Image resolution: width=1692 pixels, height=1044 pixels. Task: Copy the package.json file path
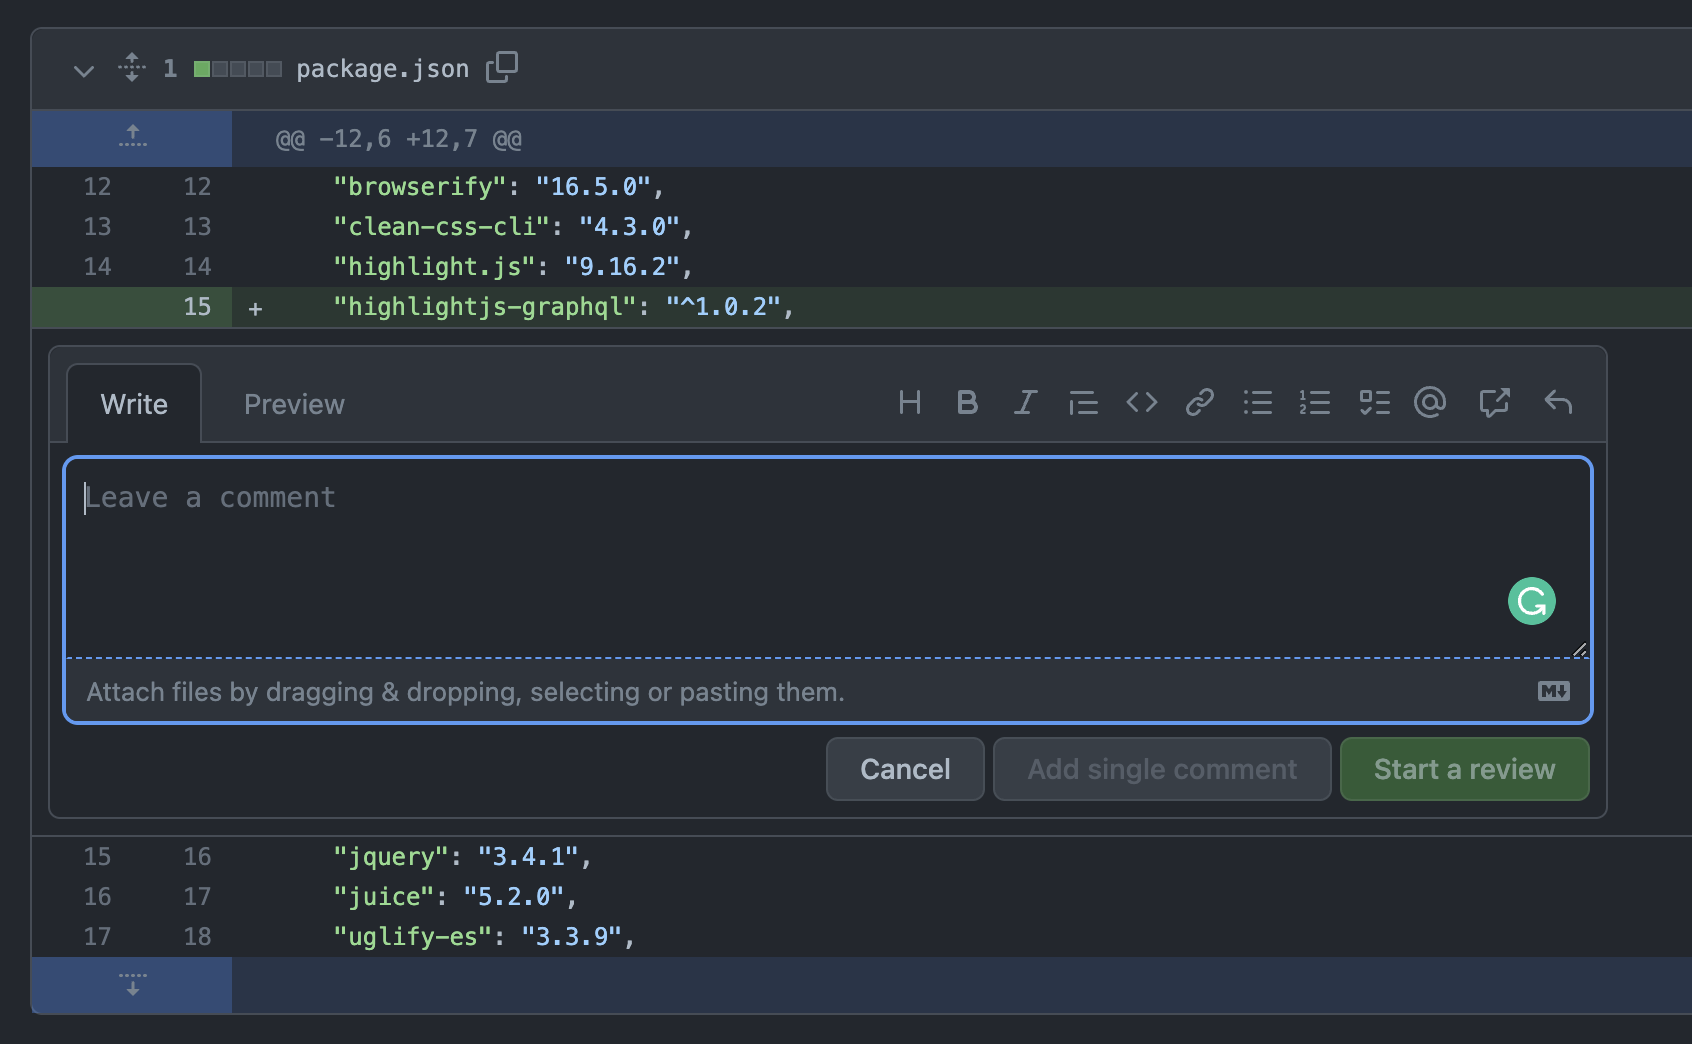pos(501,67)
